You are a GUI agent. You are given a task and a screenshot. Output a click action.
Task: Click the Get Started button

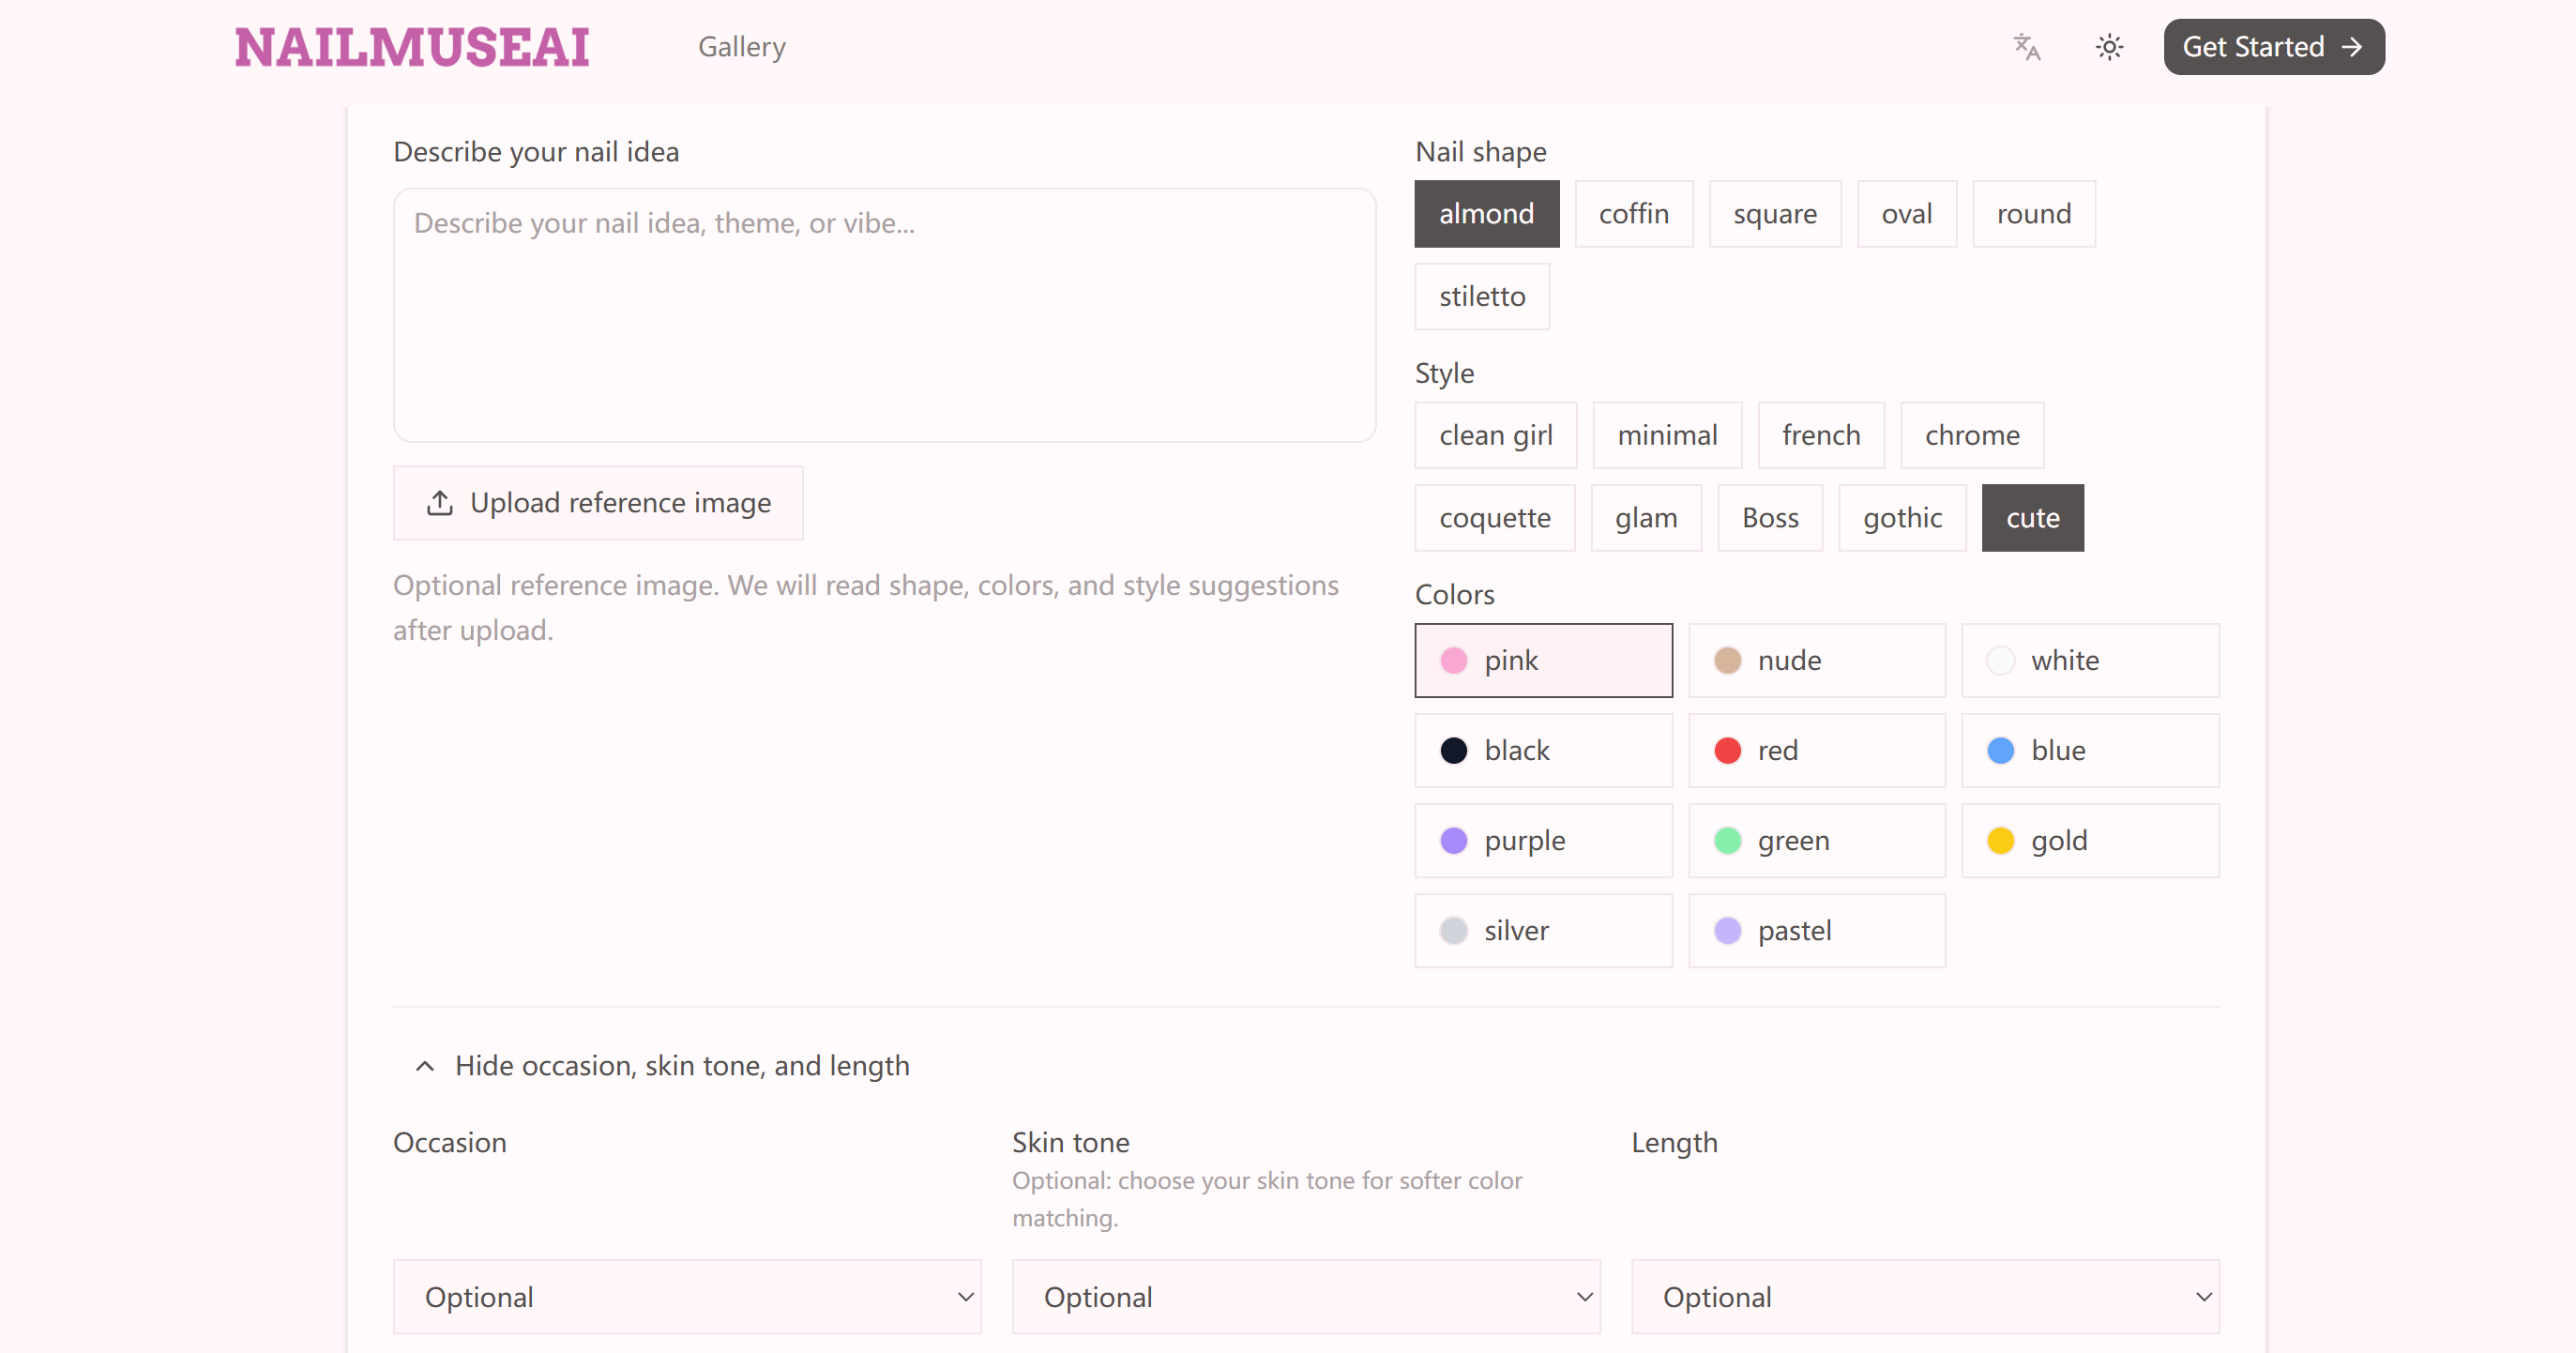tap(2273, 47)
